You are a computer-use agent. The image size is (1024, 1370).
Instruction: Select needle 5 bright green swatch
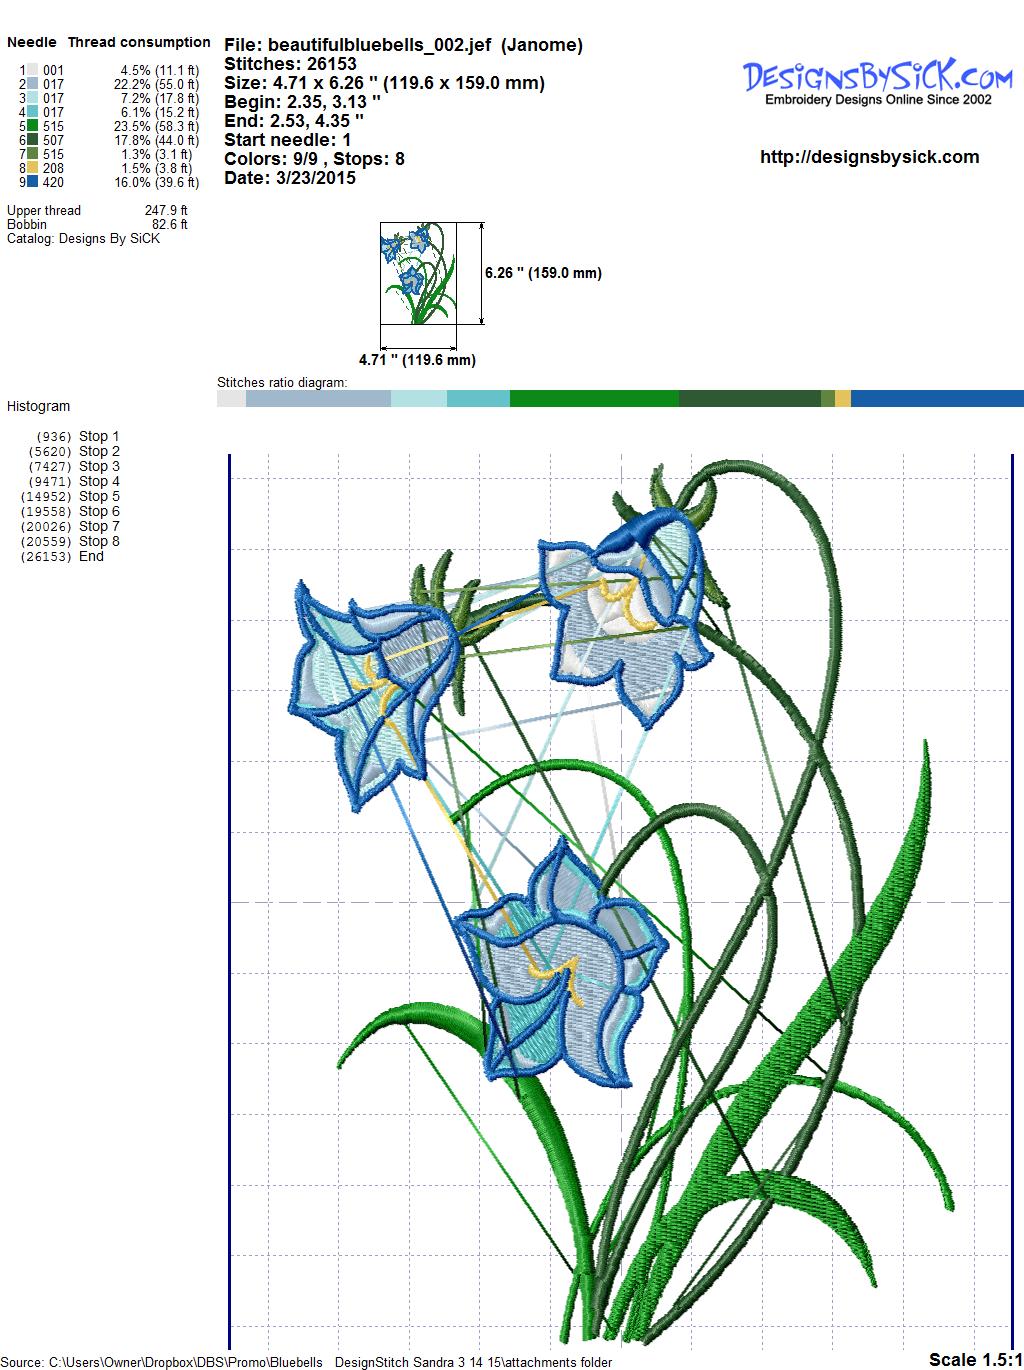pyautogui.click(x=34, y=126)
